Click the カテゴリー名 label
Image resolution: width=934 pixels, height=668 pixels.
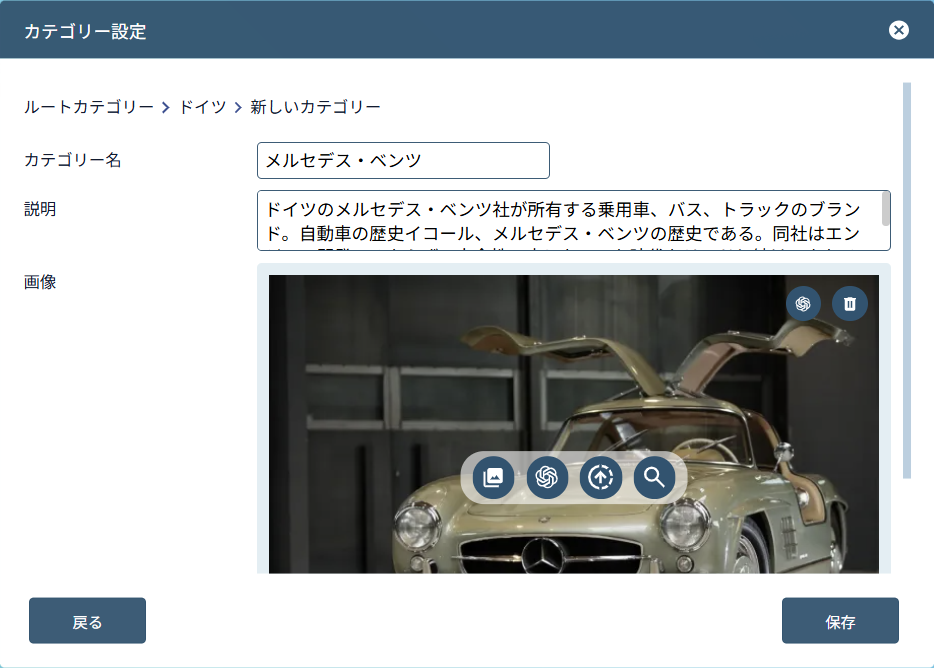point(73,160)
